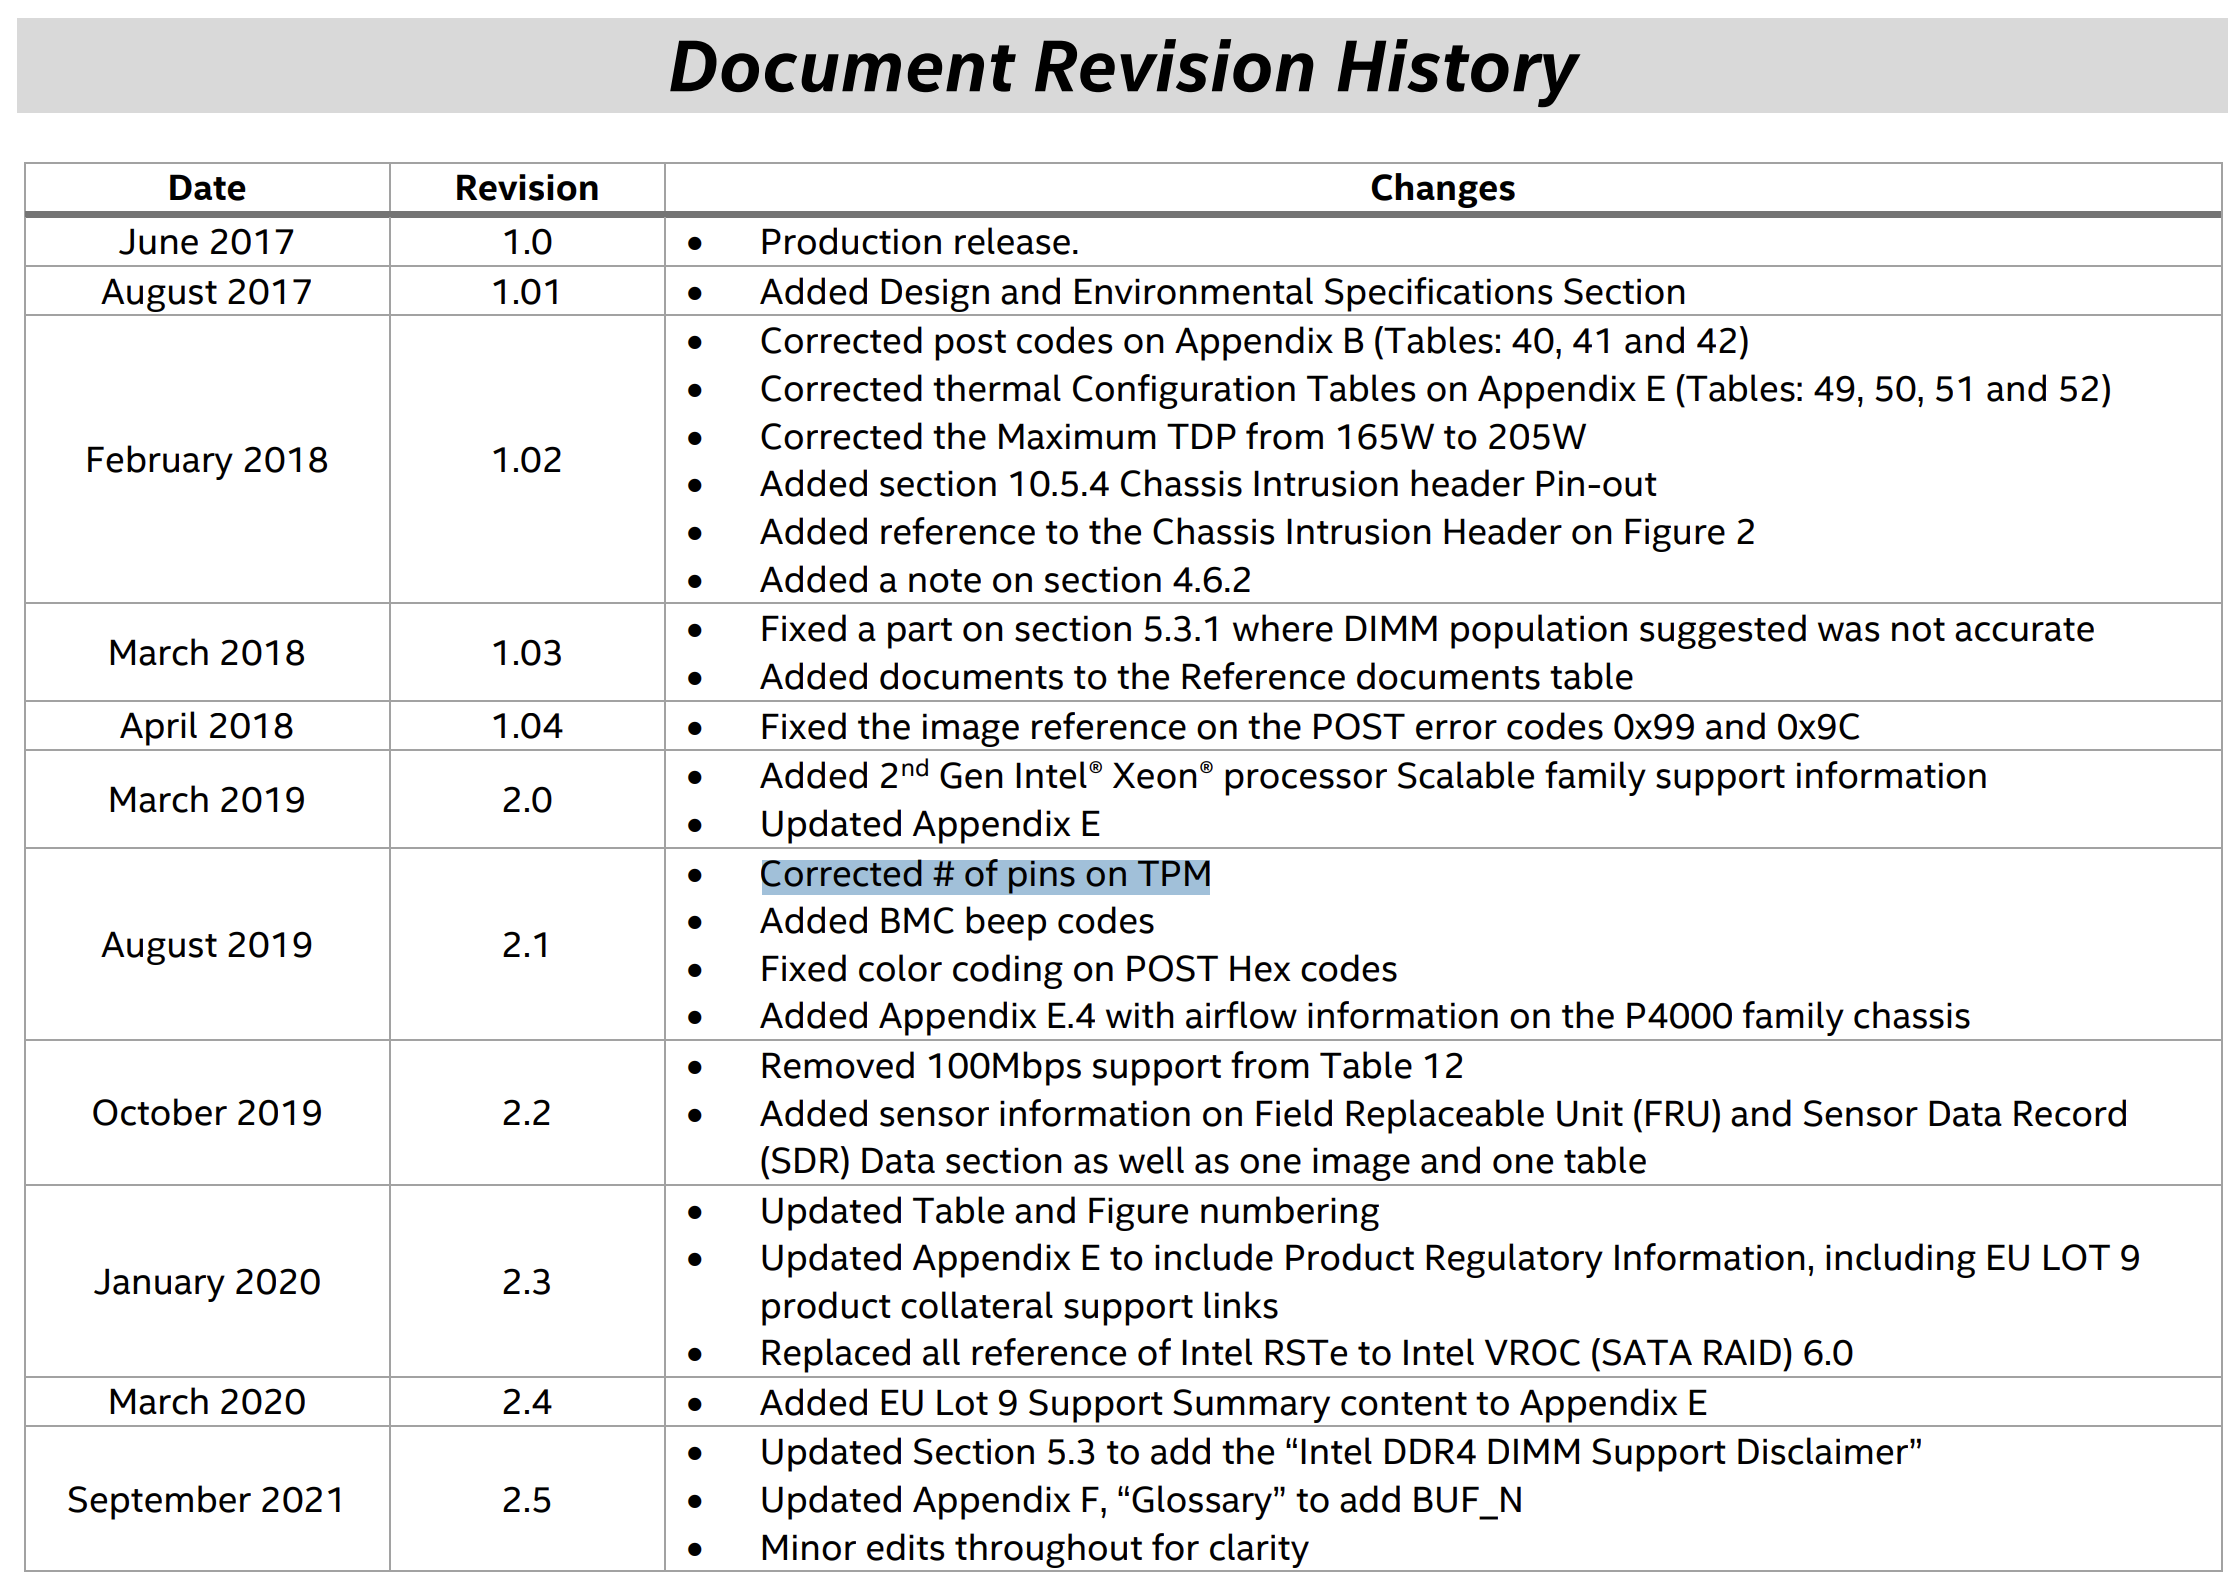Click the Document Revision History heading
The width and height of the screenshot is (2235, 1592).
1122,67
